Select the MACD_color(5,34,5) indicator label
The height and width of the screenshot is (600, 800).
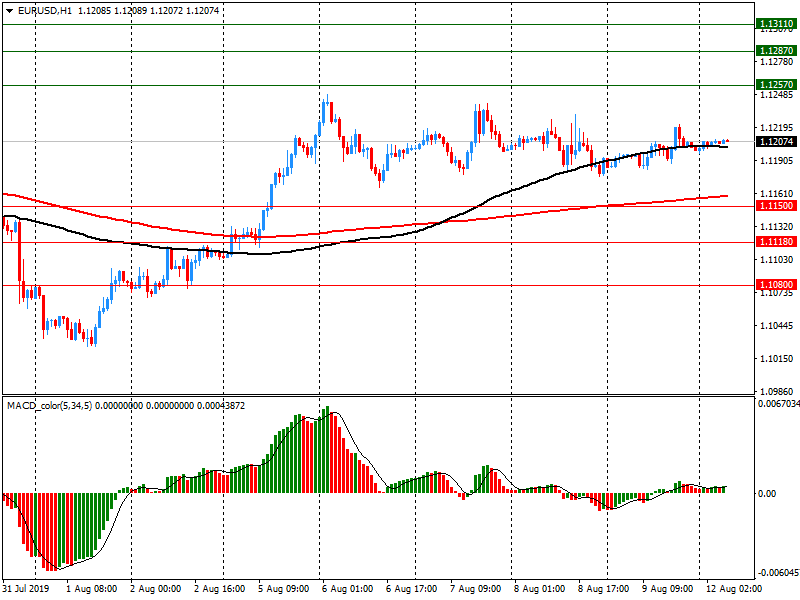tap(49, 406)
